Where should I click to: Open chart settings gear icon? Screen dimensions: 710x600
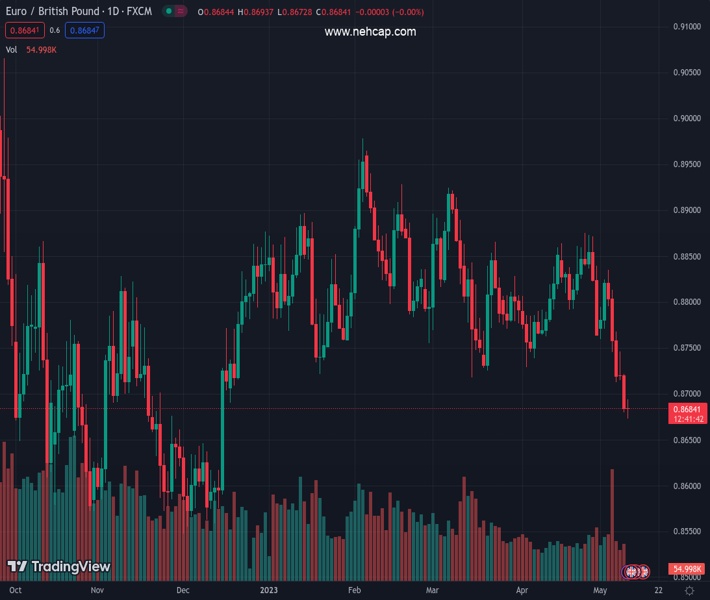[x=689, y=591]
